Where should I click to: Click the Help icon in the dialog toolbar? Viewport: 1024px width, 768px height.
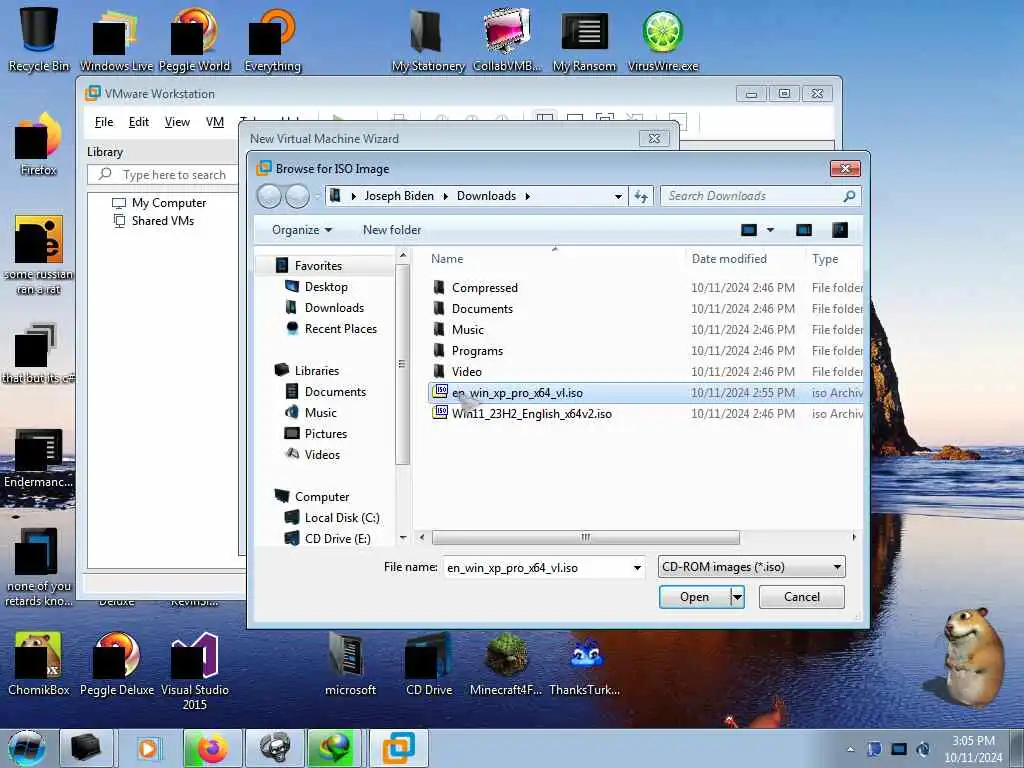click(x=840, y=230)
